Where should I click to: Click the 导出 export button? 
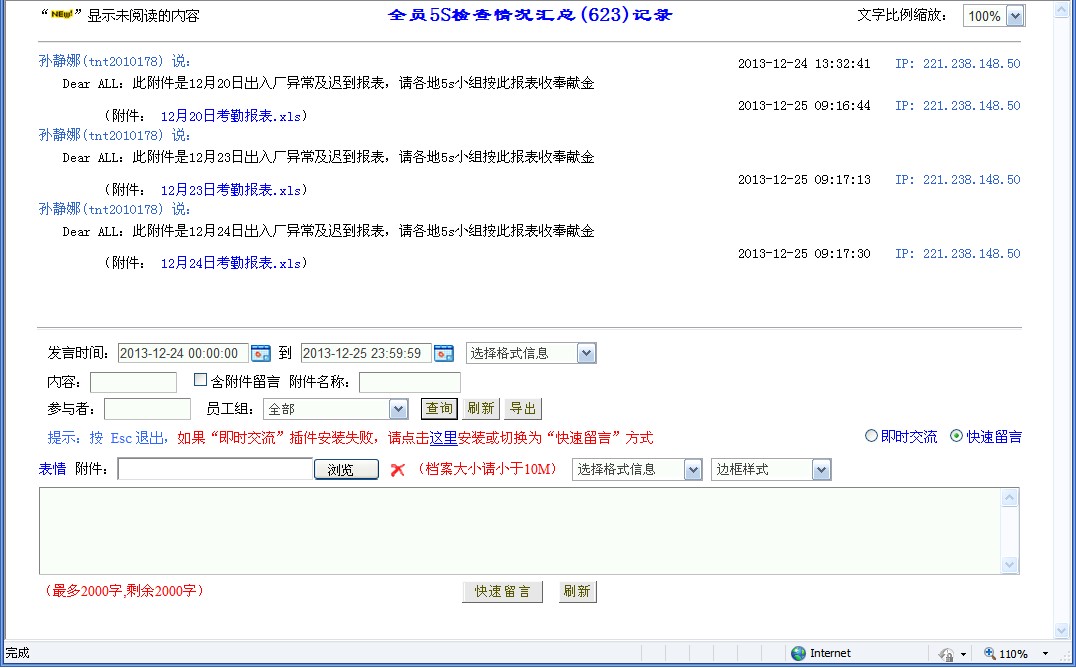tap(522, 408)
